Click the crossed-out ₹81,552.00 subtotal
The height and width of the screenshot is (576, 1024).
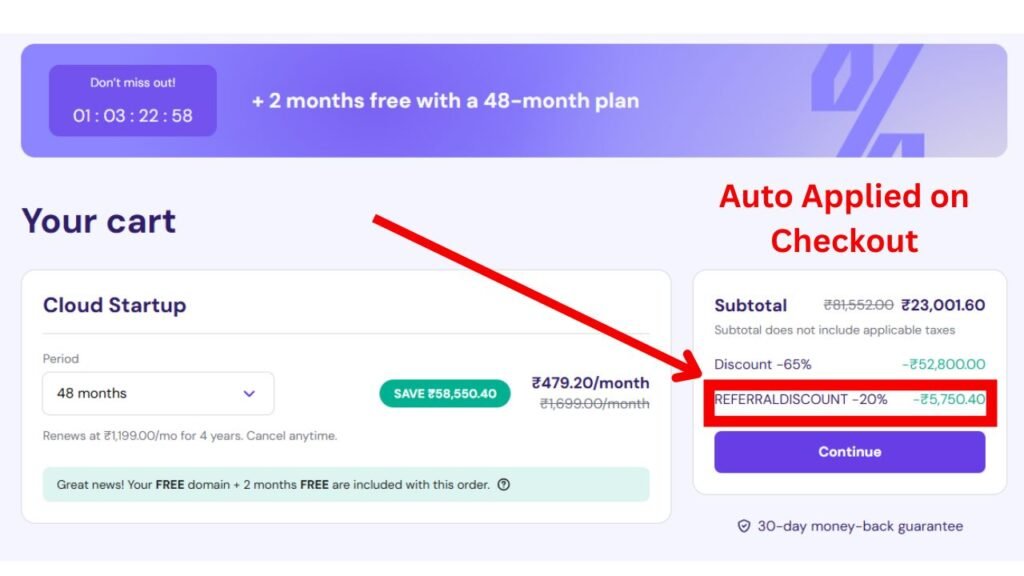[x=858, y=306]
